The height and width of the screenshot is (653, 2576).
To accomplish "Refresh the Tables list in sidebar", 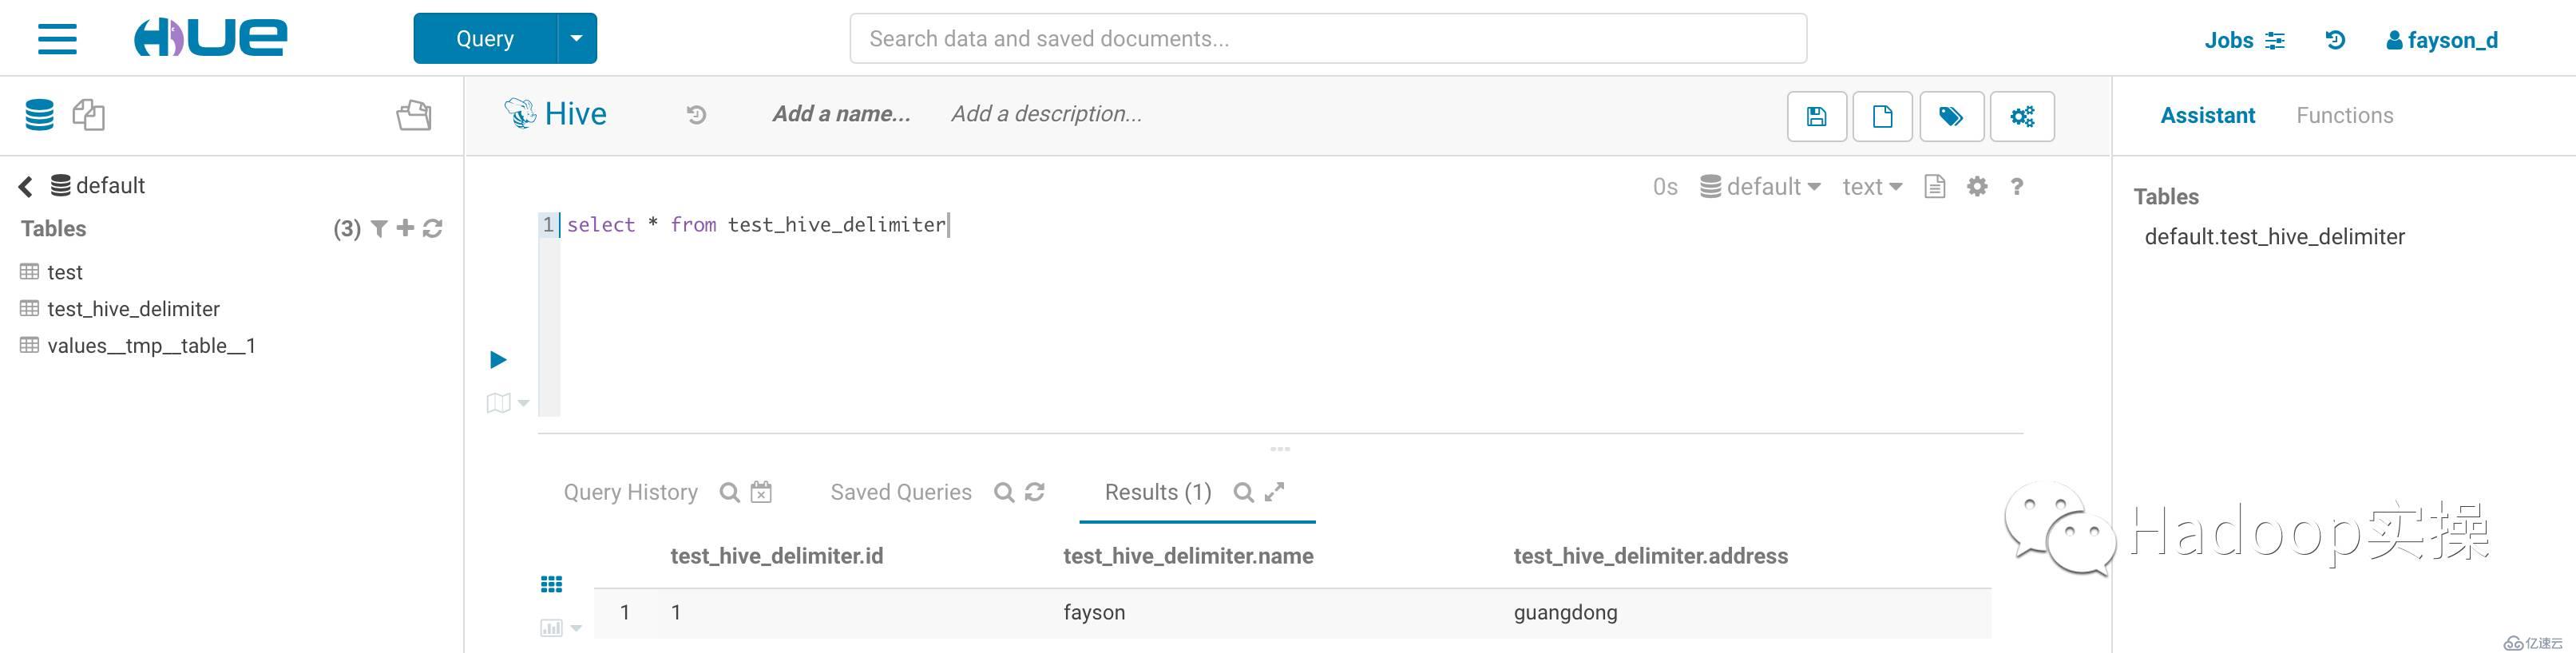I will pyautogui.click(x=433, y=229).
